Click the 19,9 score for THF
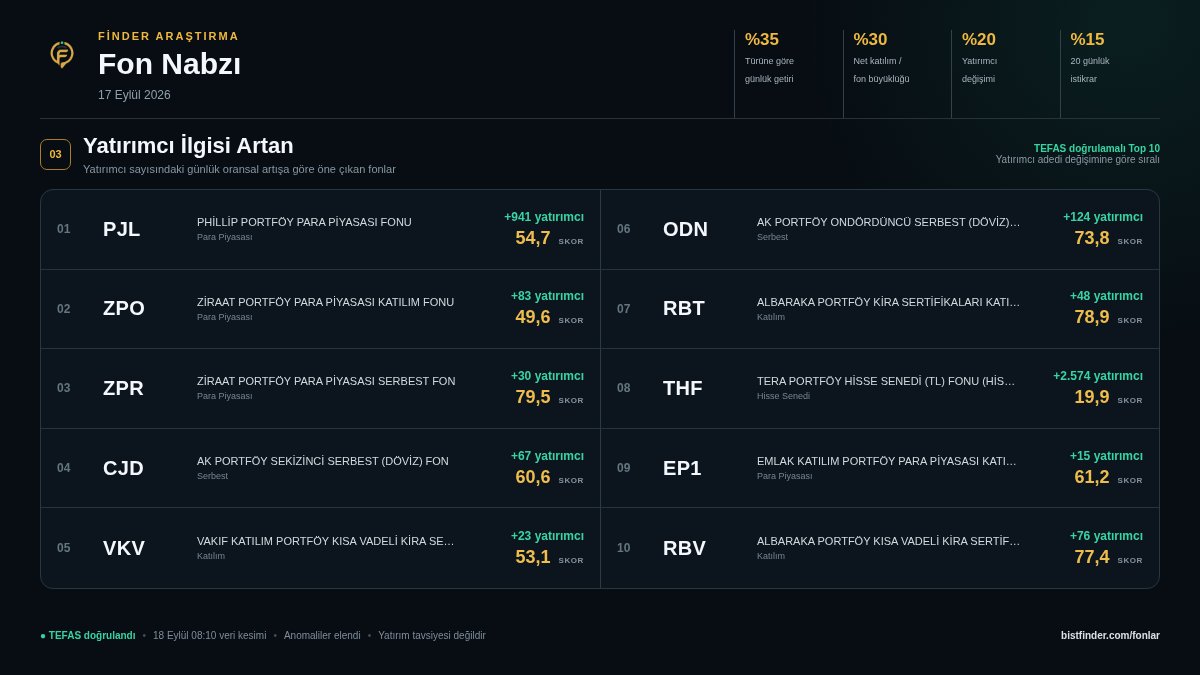This screenshot has height=675, width=1200. click(x=1092, y=397)
